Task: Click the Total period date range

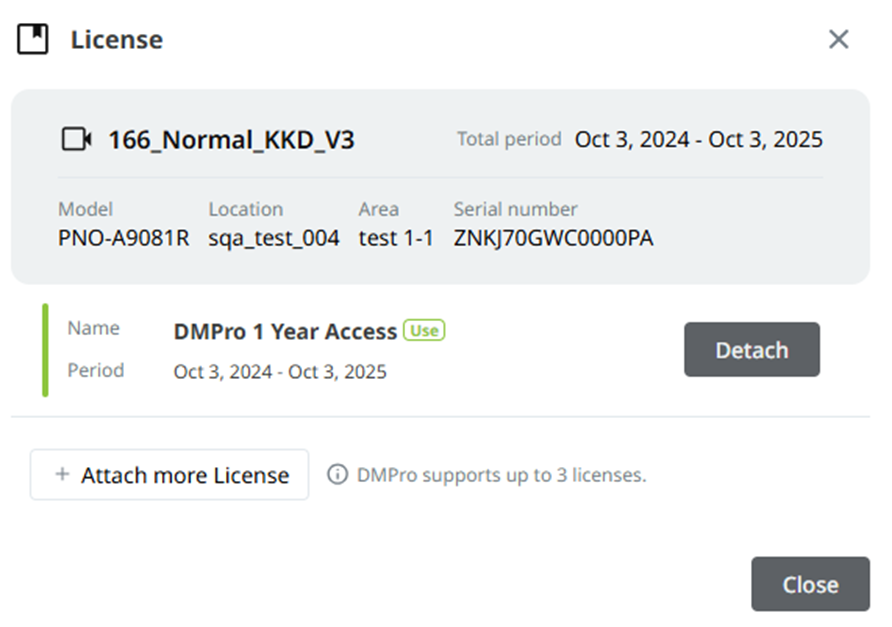Action: (x=699, y=139)
